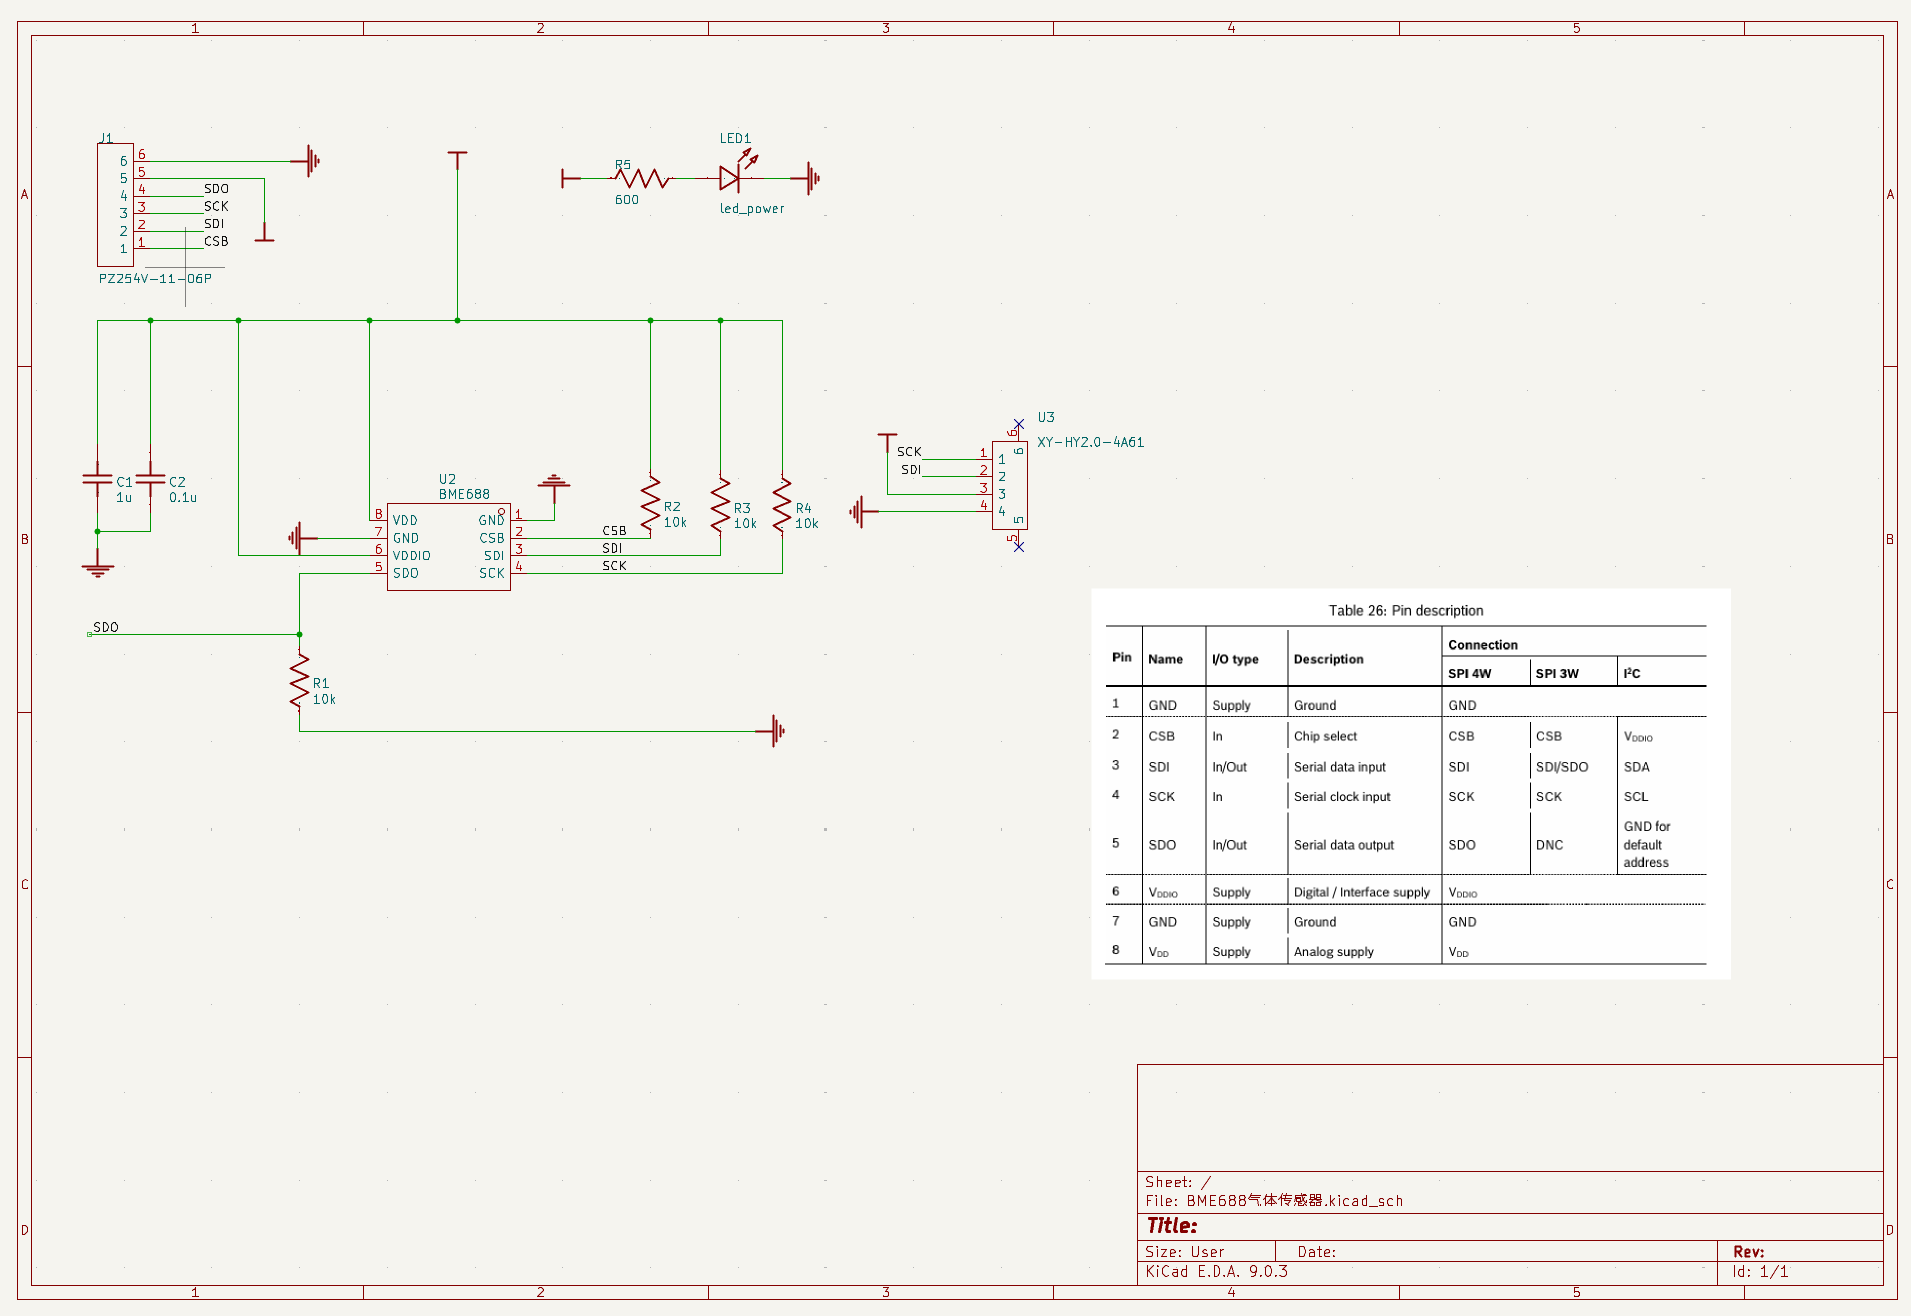The height and width of the screenshot is (1316, 1911).
Task: Click the SDO label left of R1
Action: (x=105, y=627)
